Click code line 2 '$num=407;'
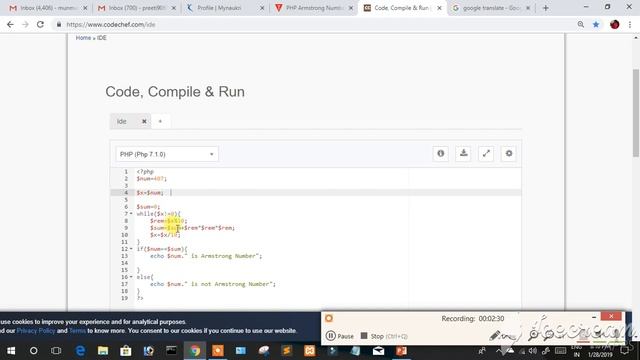This screenshot has width=640, height=360. [152, 178]
